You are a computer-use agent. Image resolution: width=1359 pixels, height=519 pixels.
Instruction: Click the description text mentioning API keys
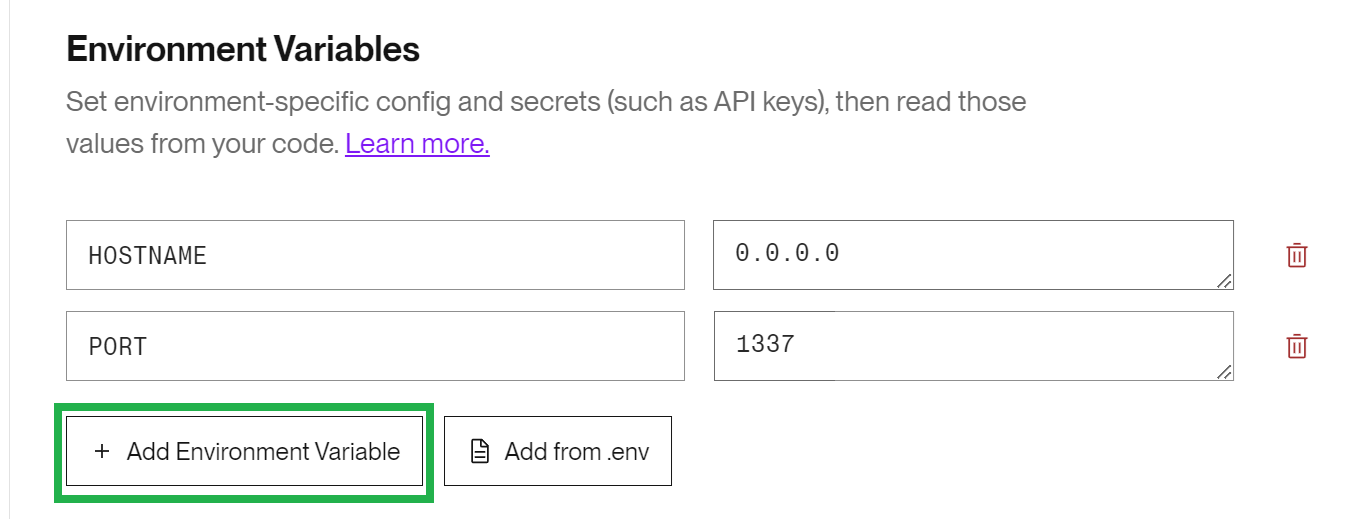546,102
